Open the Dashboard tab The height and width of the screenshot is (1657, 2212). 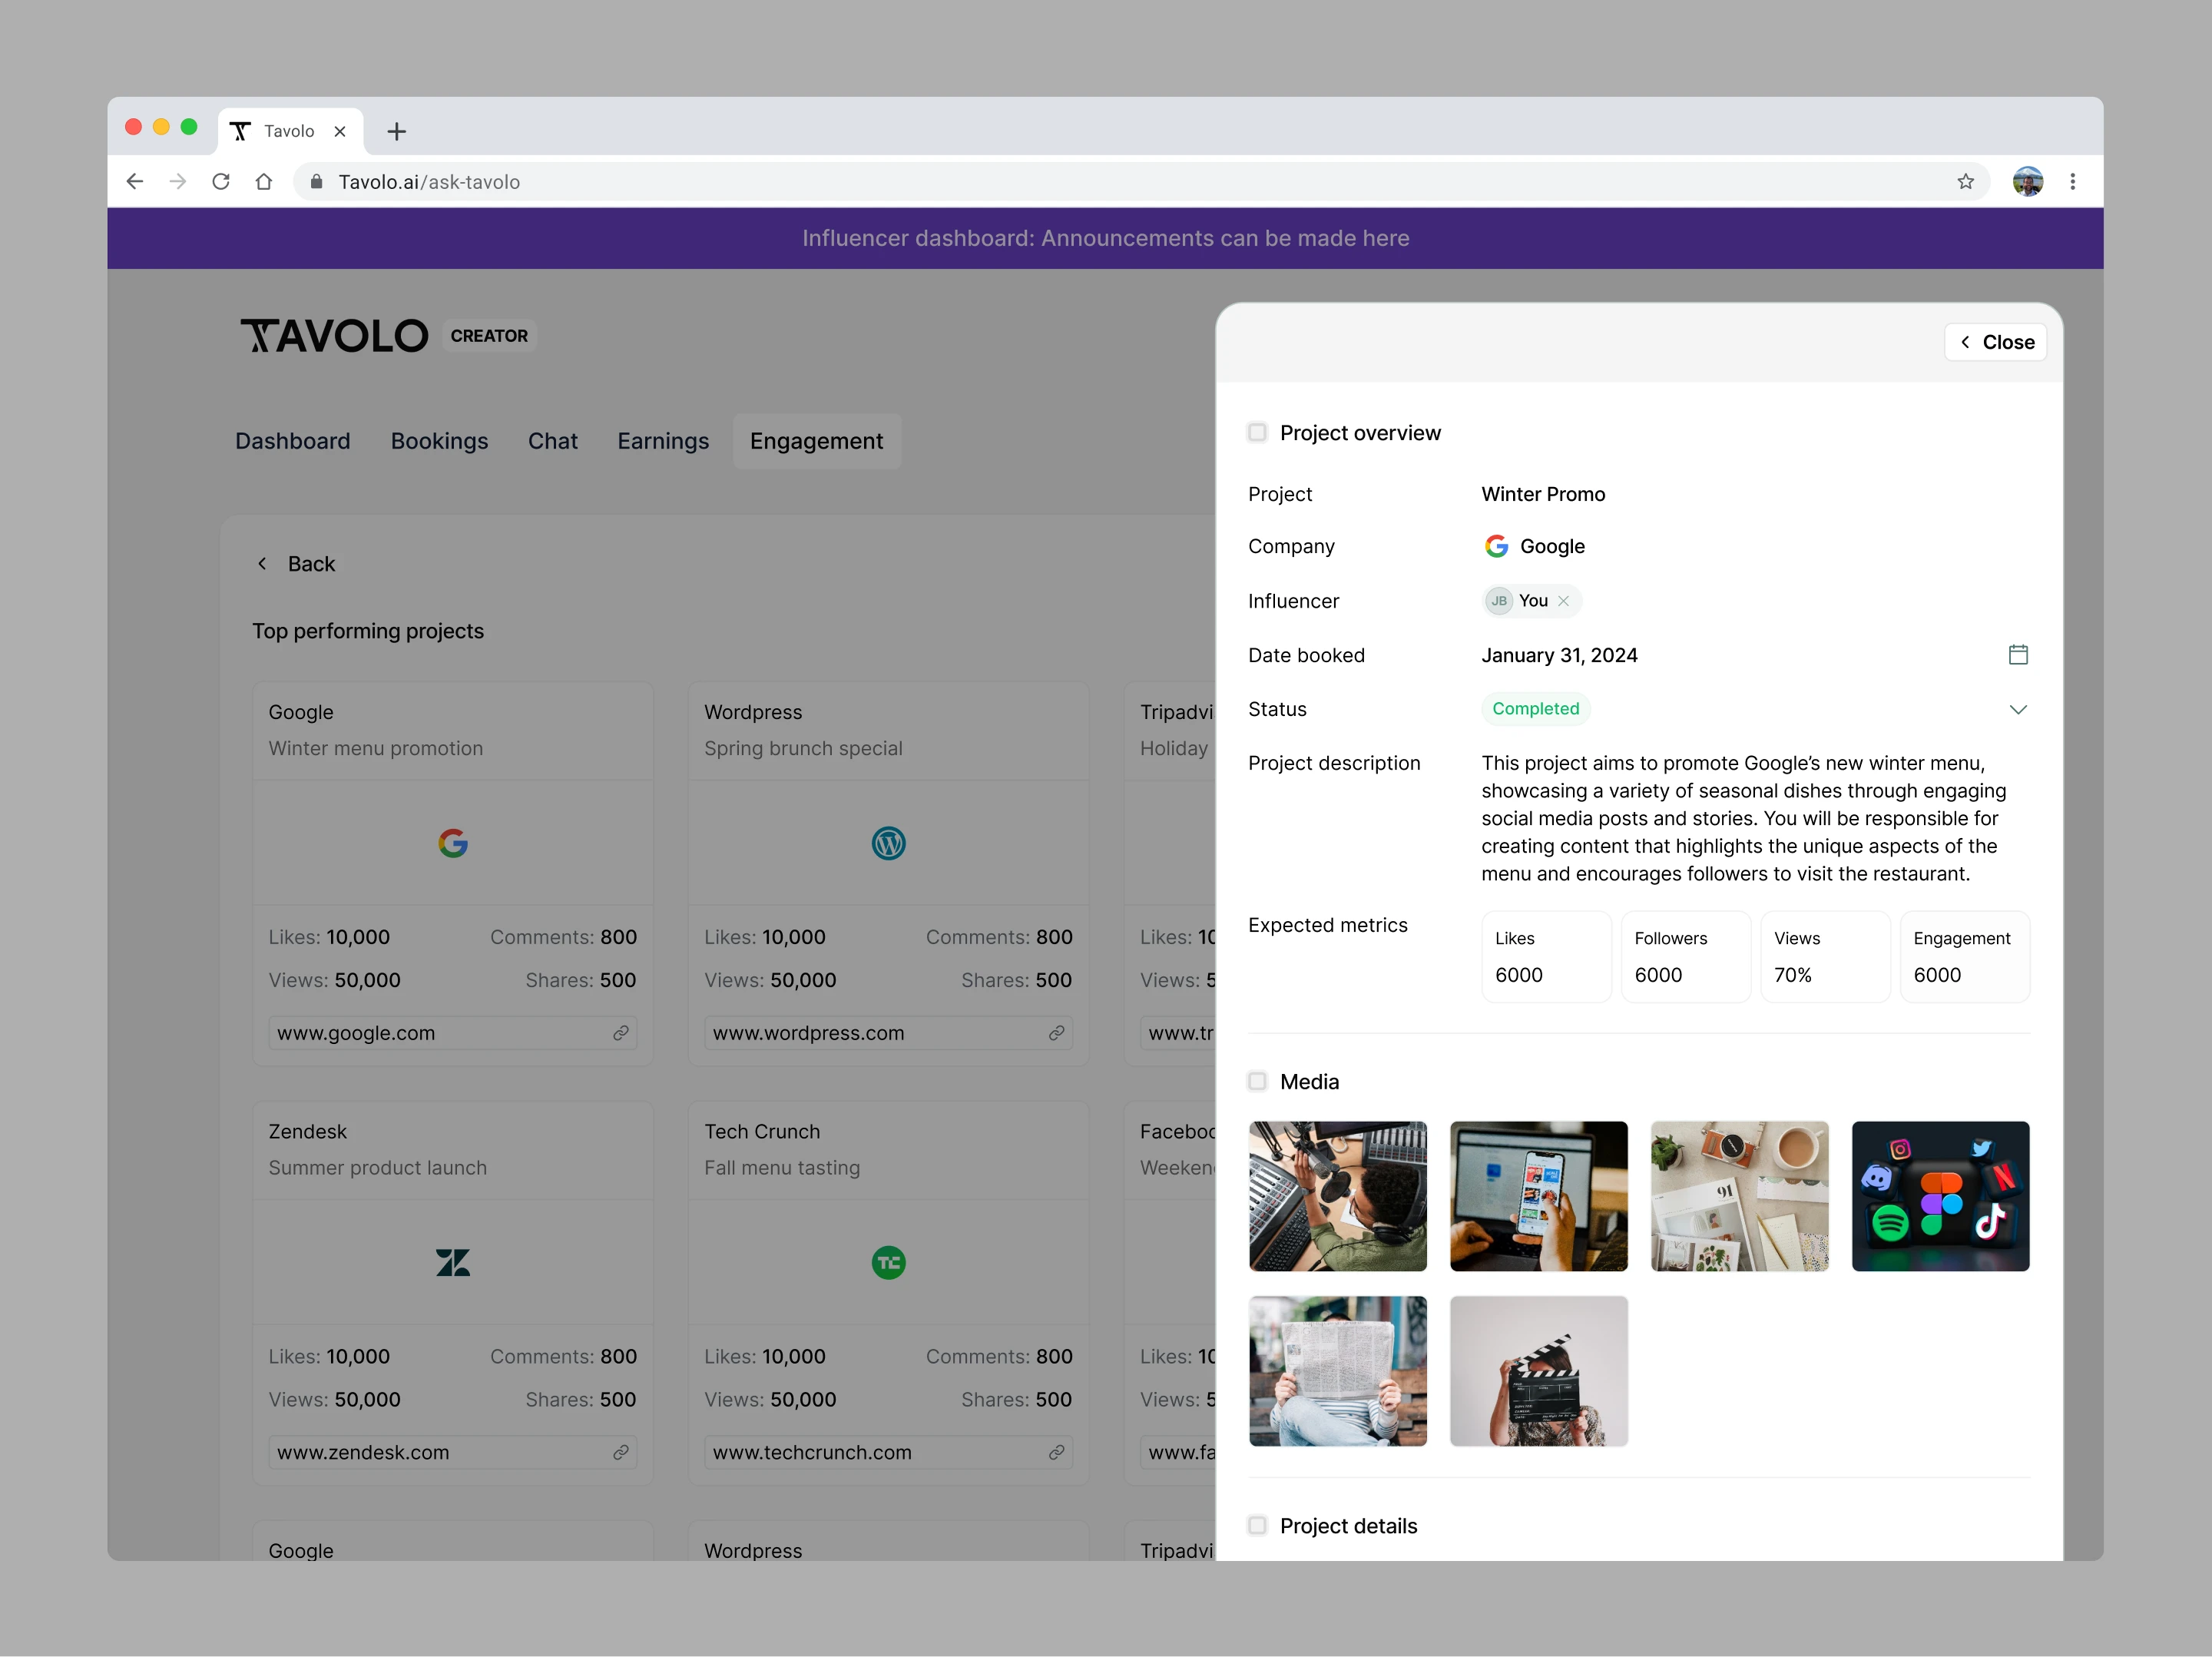click(x=293, y=441)
